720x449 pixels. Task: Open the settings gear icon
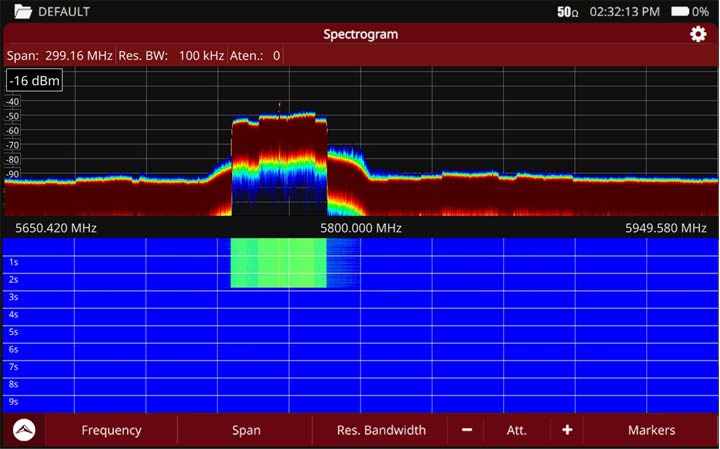click(698, 34)
